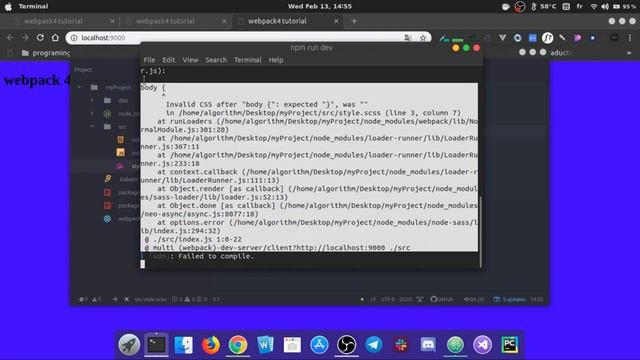This screenshot has width=640, height=360.
Task: Click the GitHub status bar icon in editor
Action: [442, 299]
